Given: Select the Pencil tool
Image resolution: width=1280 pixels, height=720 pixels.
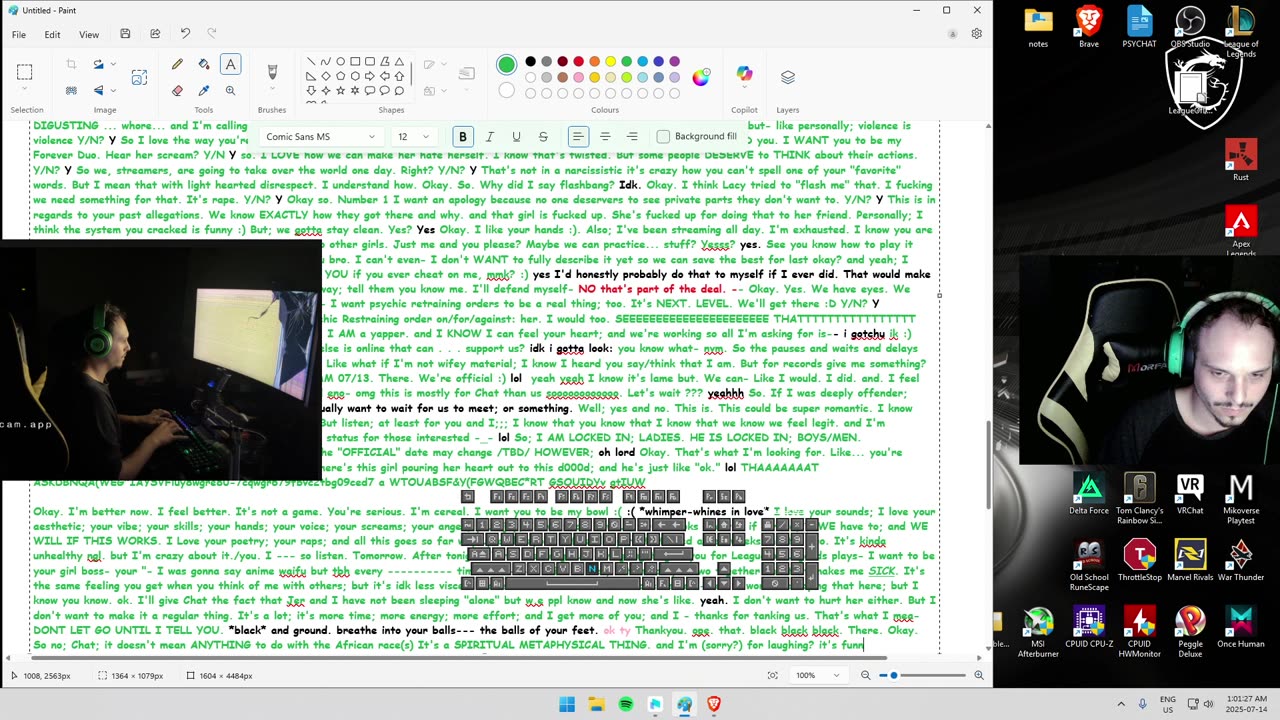Looking at the screenshot, I should click(x=177, y=65).
